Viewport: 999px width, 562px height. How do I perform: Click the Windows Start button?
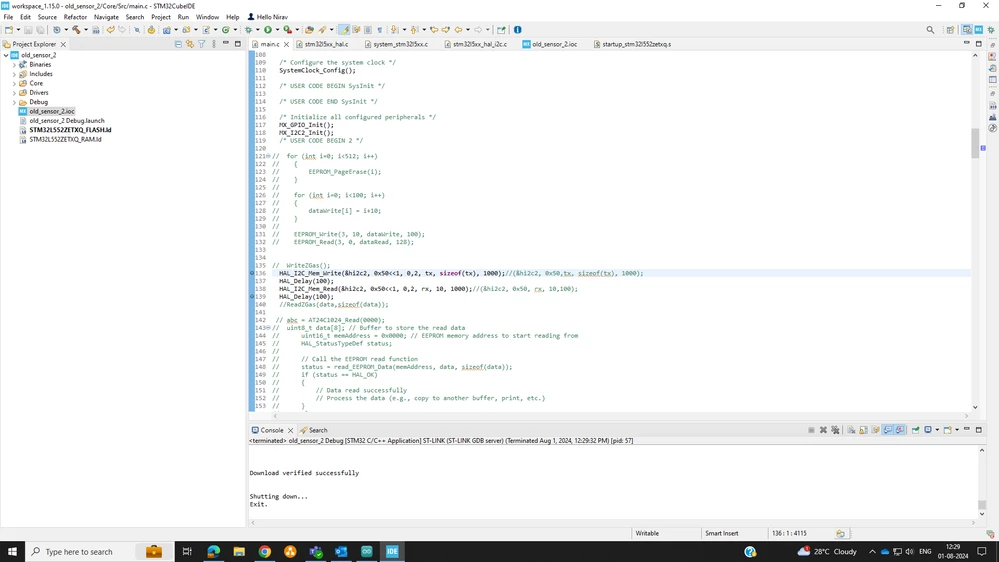(x=12, y=551)
